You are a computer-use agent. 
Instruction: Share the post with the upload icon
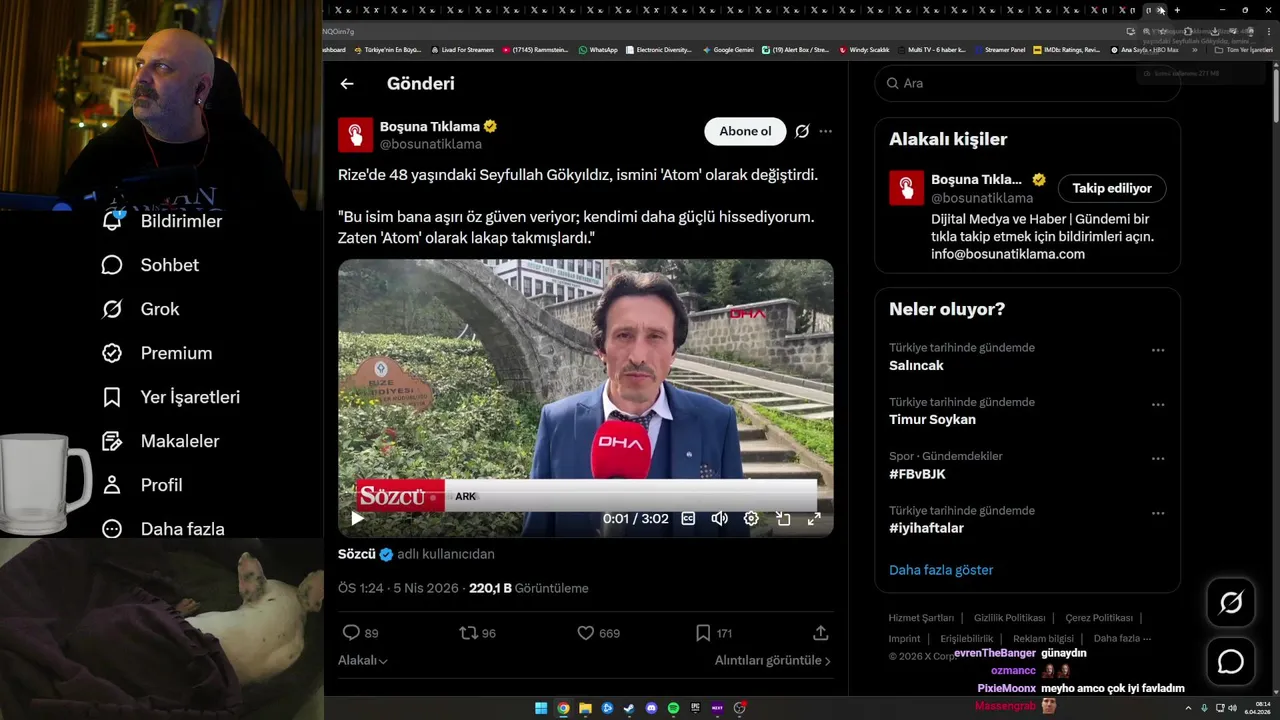pos(821,633)
